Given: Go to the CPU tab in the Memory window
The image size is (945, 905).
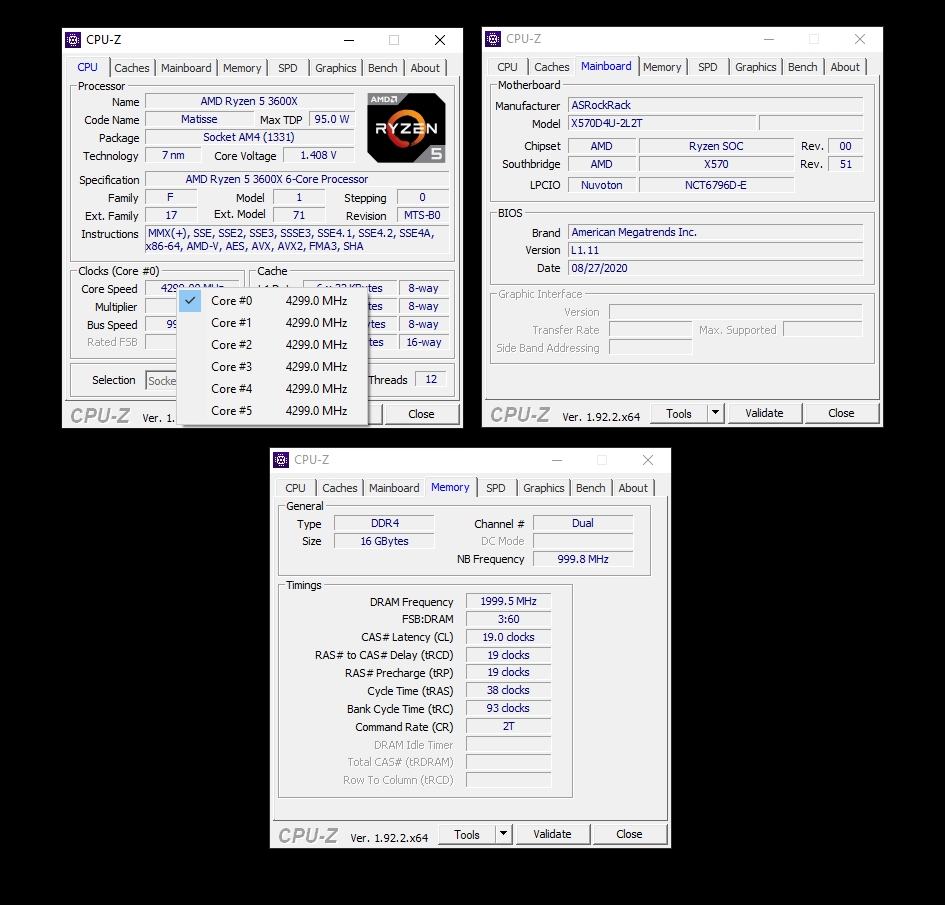Looking at the screenshot, I should [x=295, y=488].
